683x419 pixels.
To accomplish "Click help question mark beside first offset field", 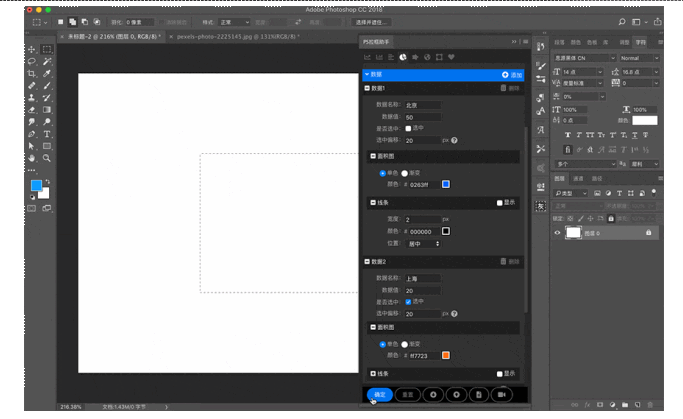I will (454, 140).
